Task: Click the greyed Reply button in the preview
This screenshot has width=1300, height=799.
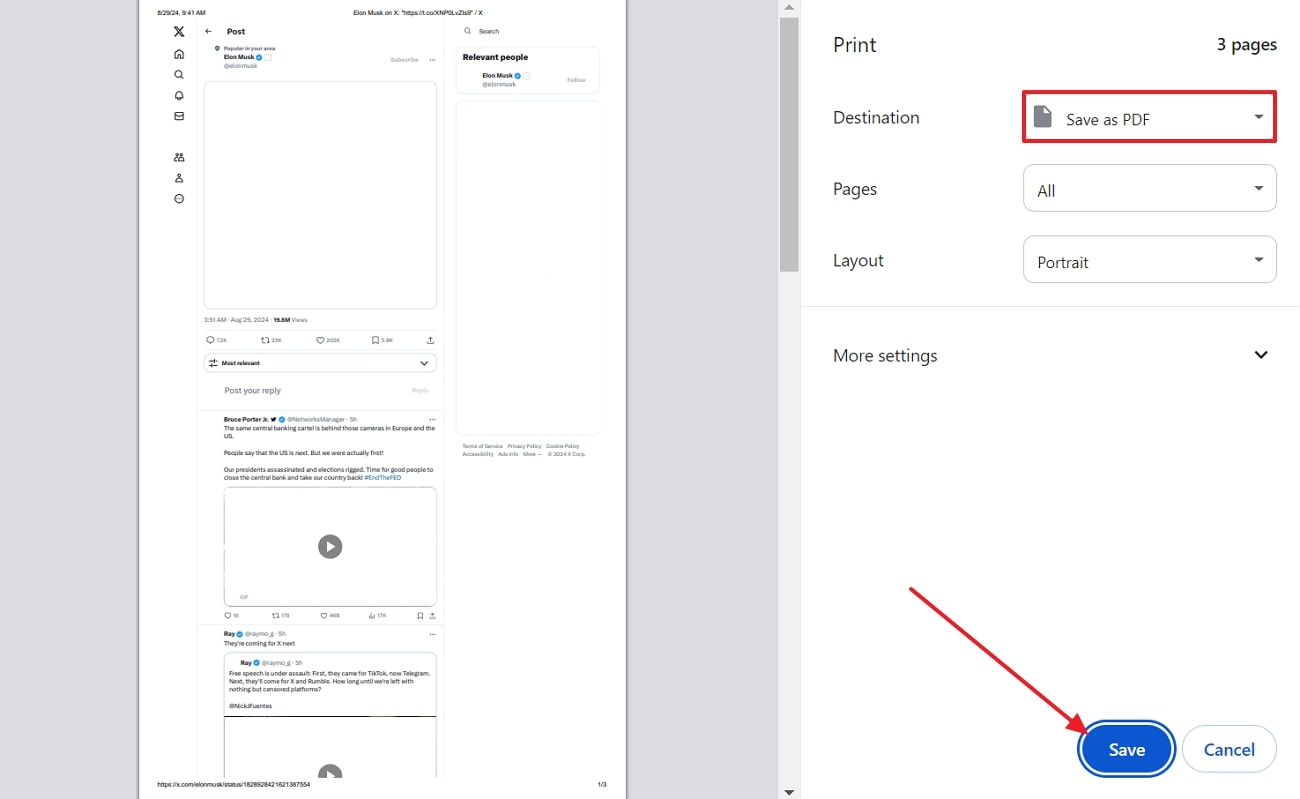Action: pos(420,391)
